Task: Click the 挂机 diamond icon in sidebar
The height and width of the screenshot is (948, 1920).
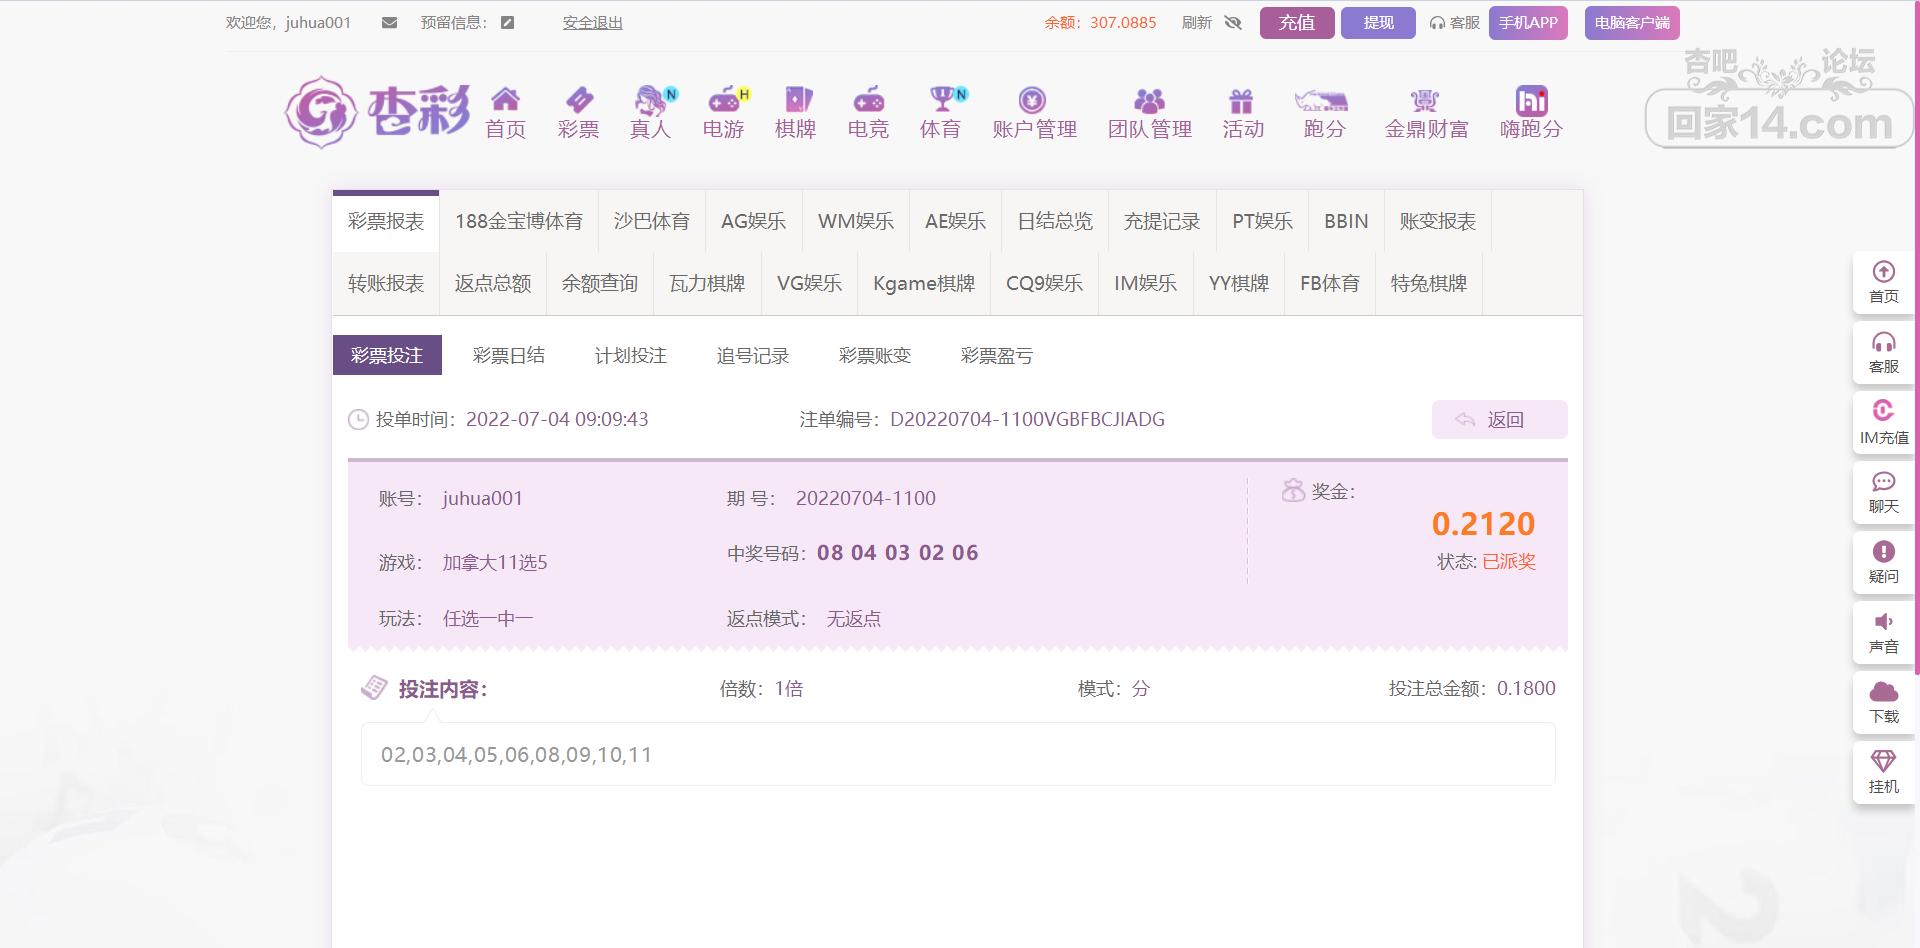Action: (1883, 762)
